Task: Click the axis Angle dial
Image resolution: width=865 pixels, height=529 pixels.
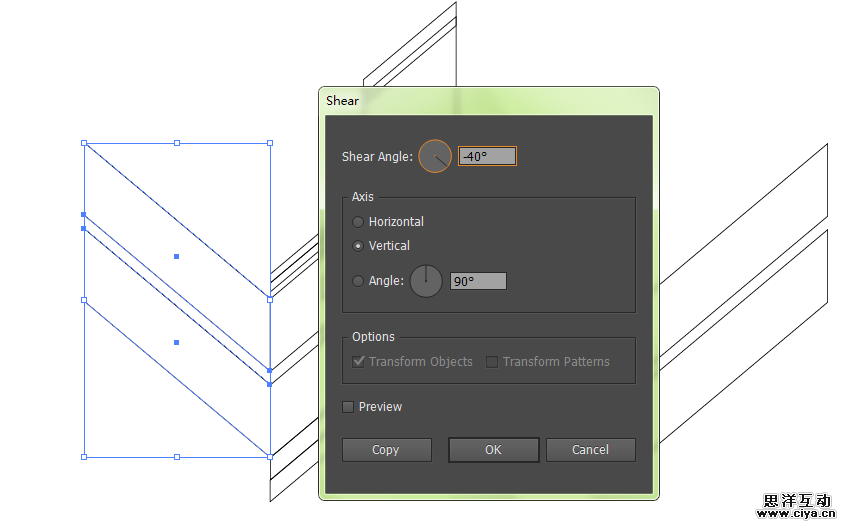Action: [x=426, y=281]
